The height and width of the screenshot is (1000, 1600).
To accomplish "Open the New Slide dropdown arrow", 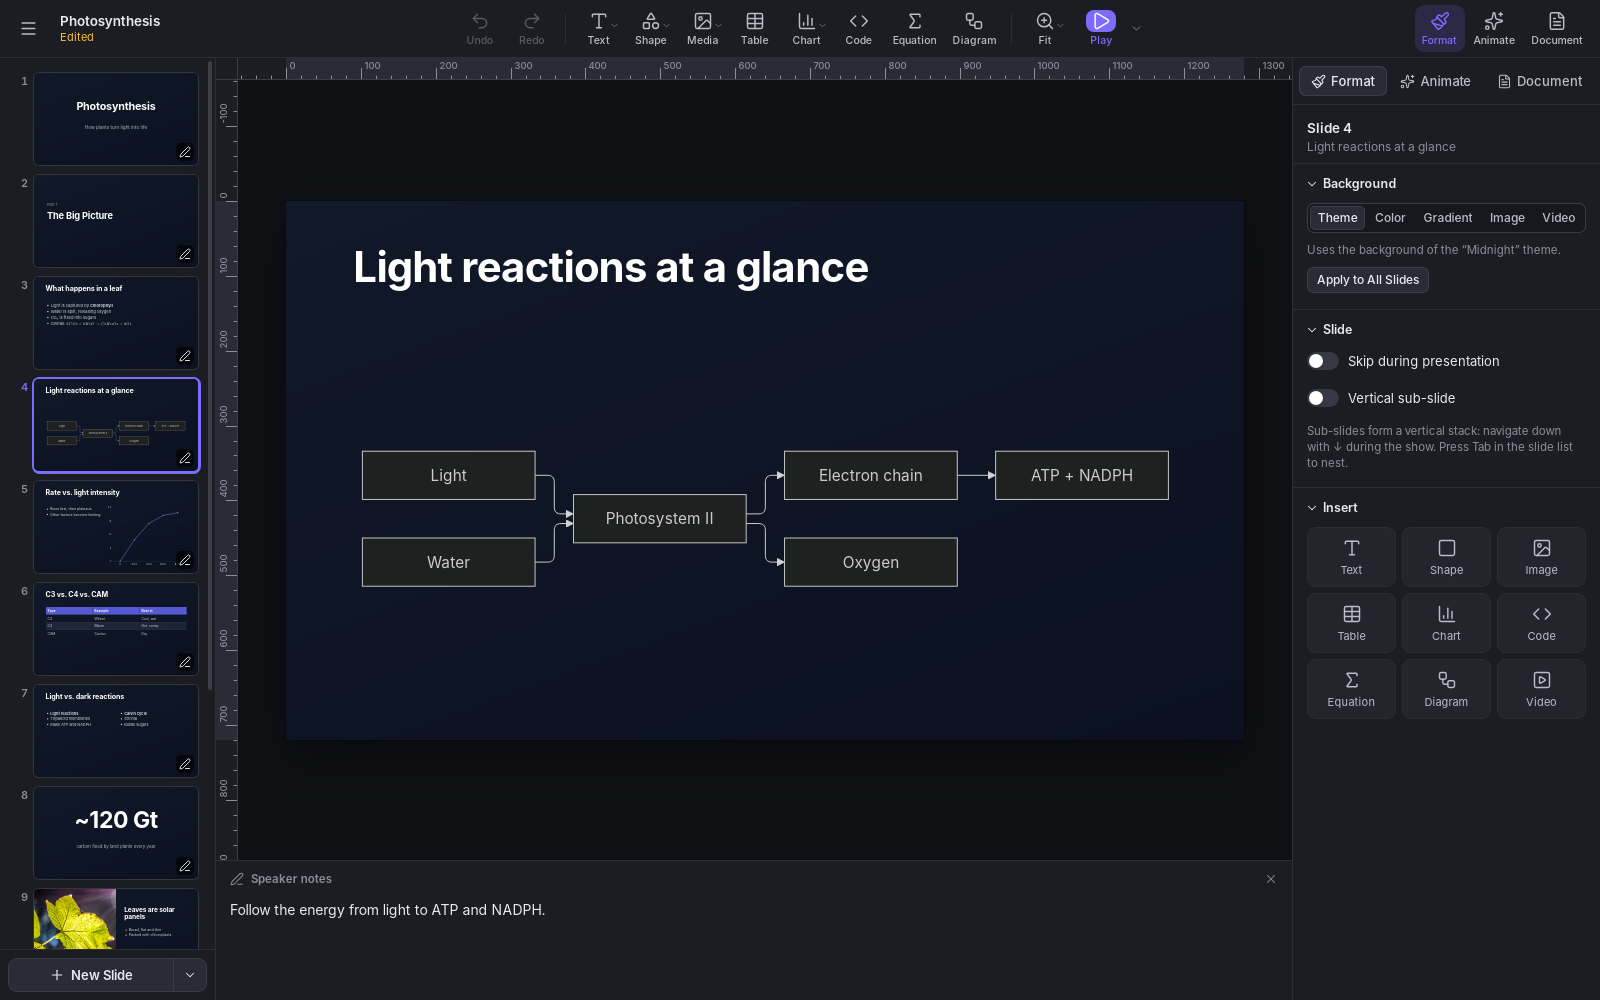I will [190, 975].
